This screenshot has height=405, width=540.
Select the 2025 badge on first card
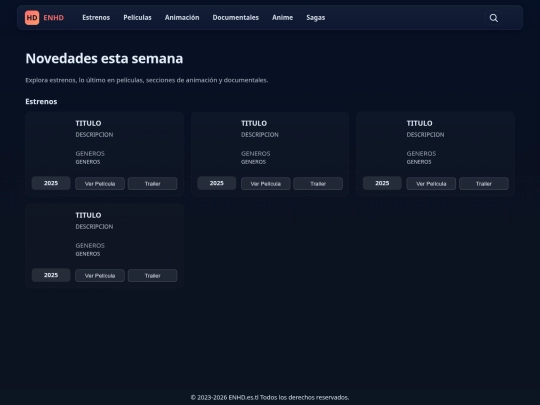[51, 183]
